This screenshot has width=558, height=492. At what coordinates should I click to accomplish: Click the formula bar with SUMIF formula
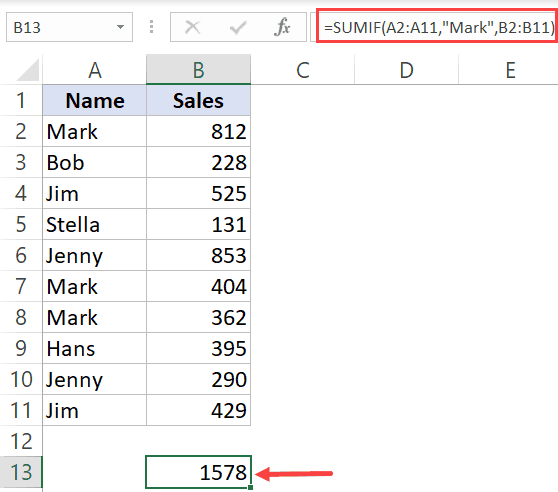click(437, 27)
